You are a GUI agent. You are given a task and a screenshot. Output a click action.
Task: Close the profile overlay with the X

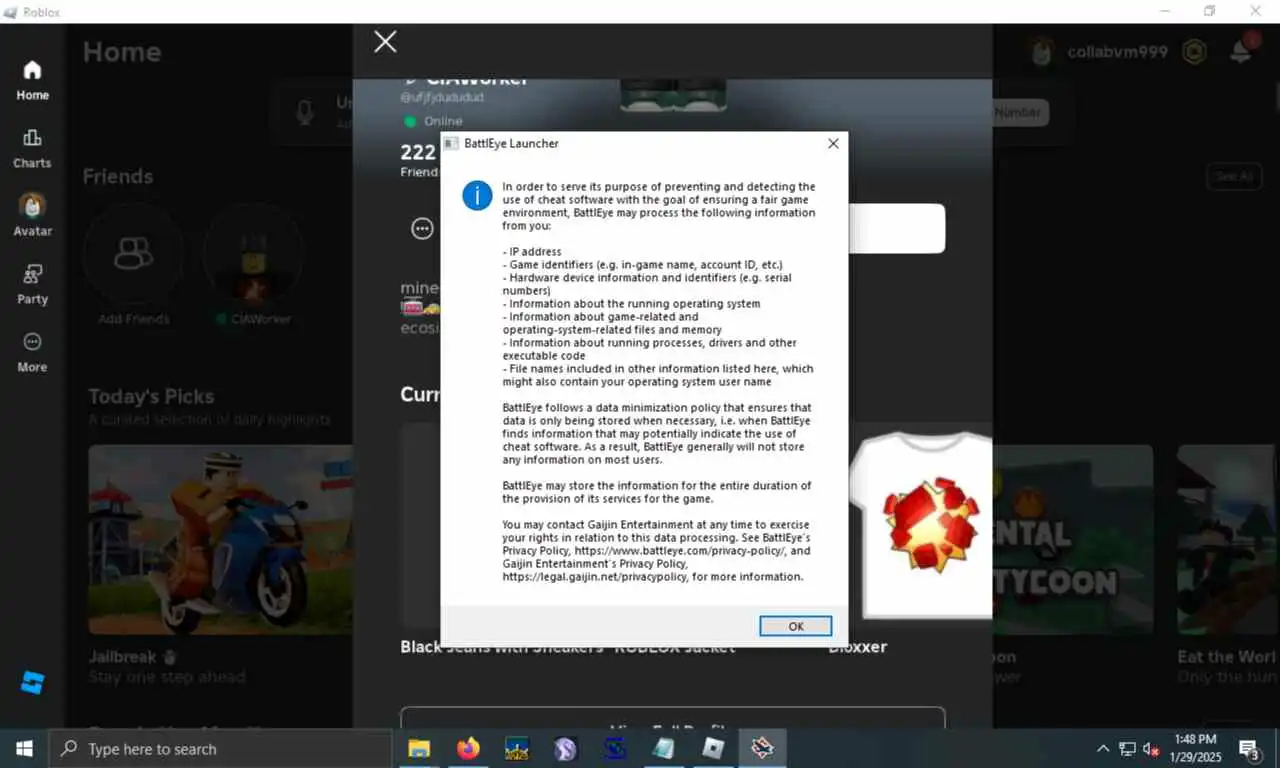[x=385, y=41]
